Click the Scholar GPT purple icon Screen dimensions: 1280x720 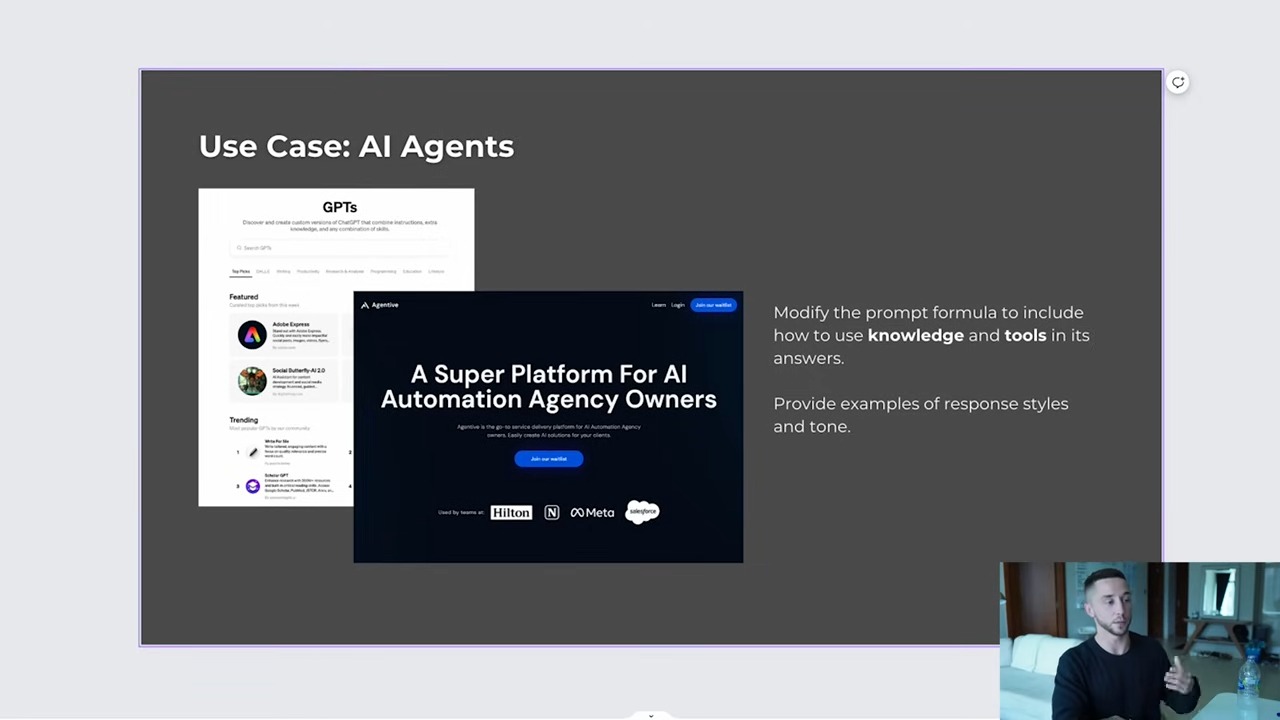[x=252, y=487]
